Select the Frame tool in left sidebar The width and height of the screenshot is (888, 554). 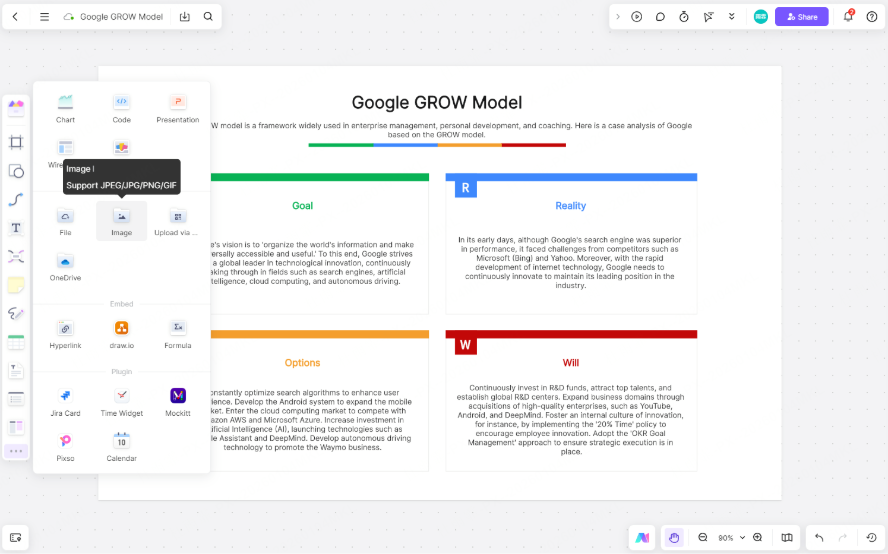click(16, 142)
